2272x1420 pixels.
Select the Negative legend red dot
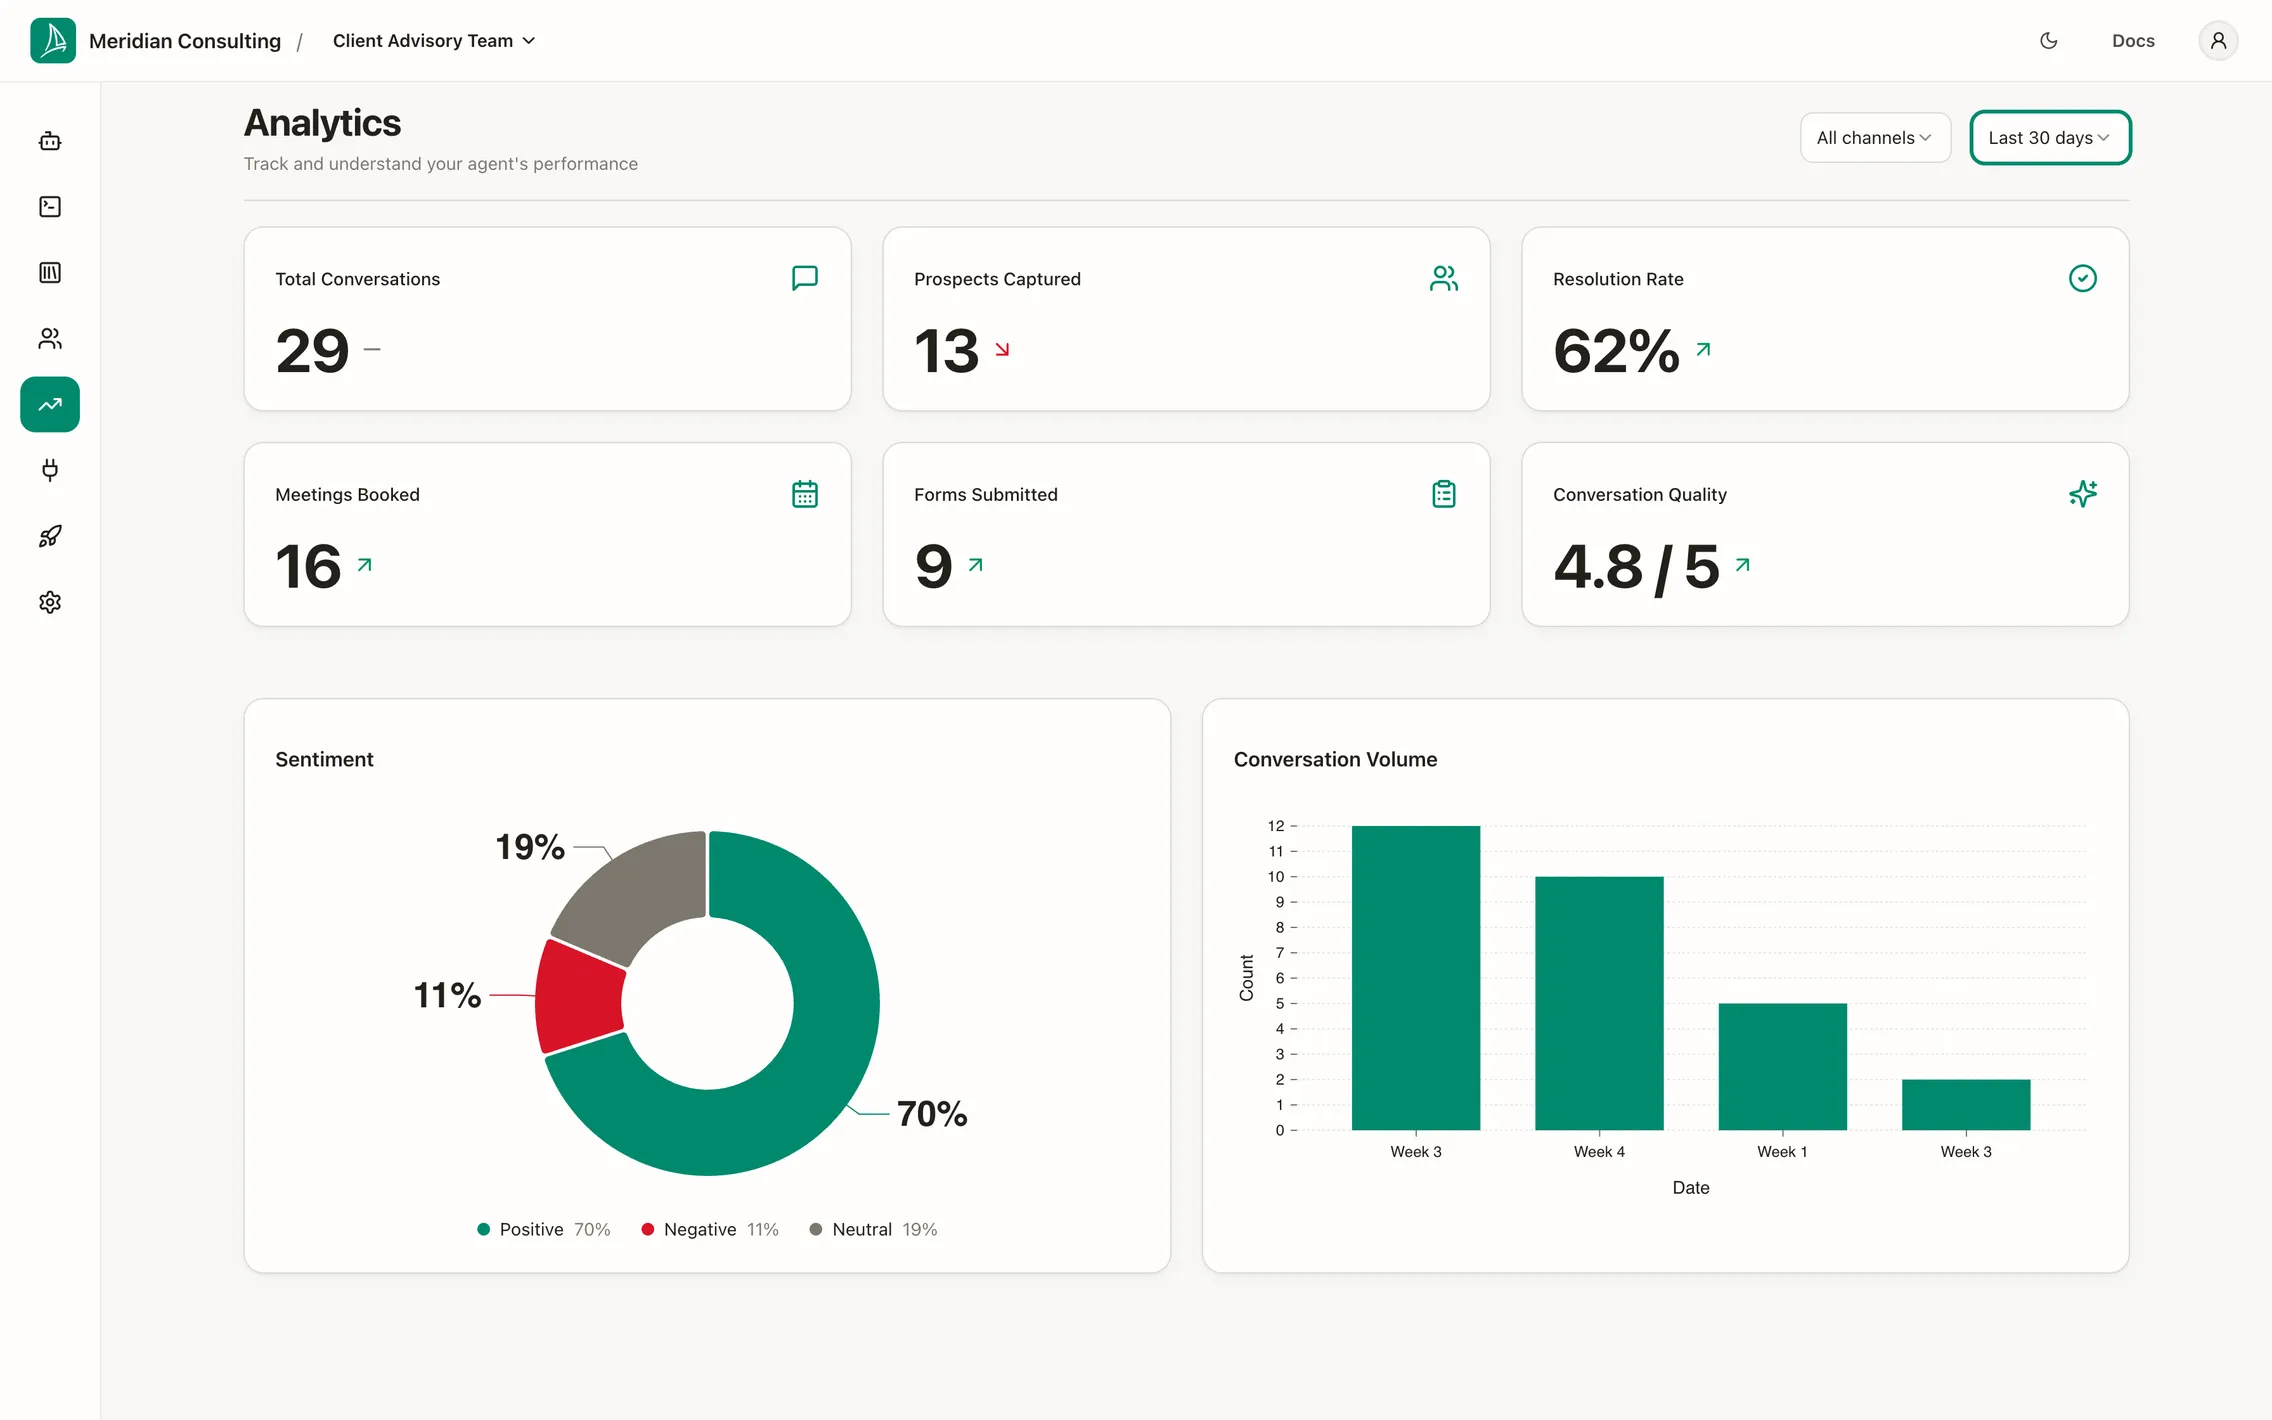coord(648,1229)
